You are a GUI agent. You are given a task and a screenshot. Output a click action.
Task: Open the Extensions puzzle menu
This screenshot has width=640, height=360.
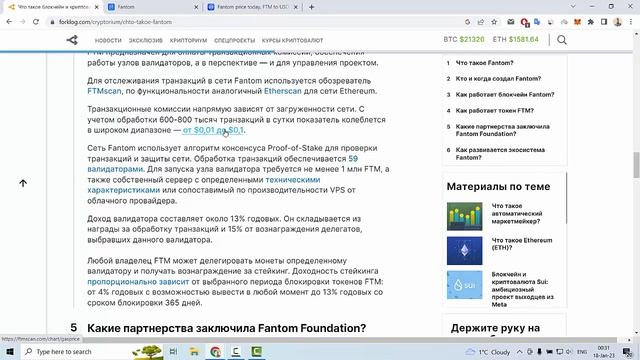(x=591, y=22)
